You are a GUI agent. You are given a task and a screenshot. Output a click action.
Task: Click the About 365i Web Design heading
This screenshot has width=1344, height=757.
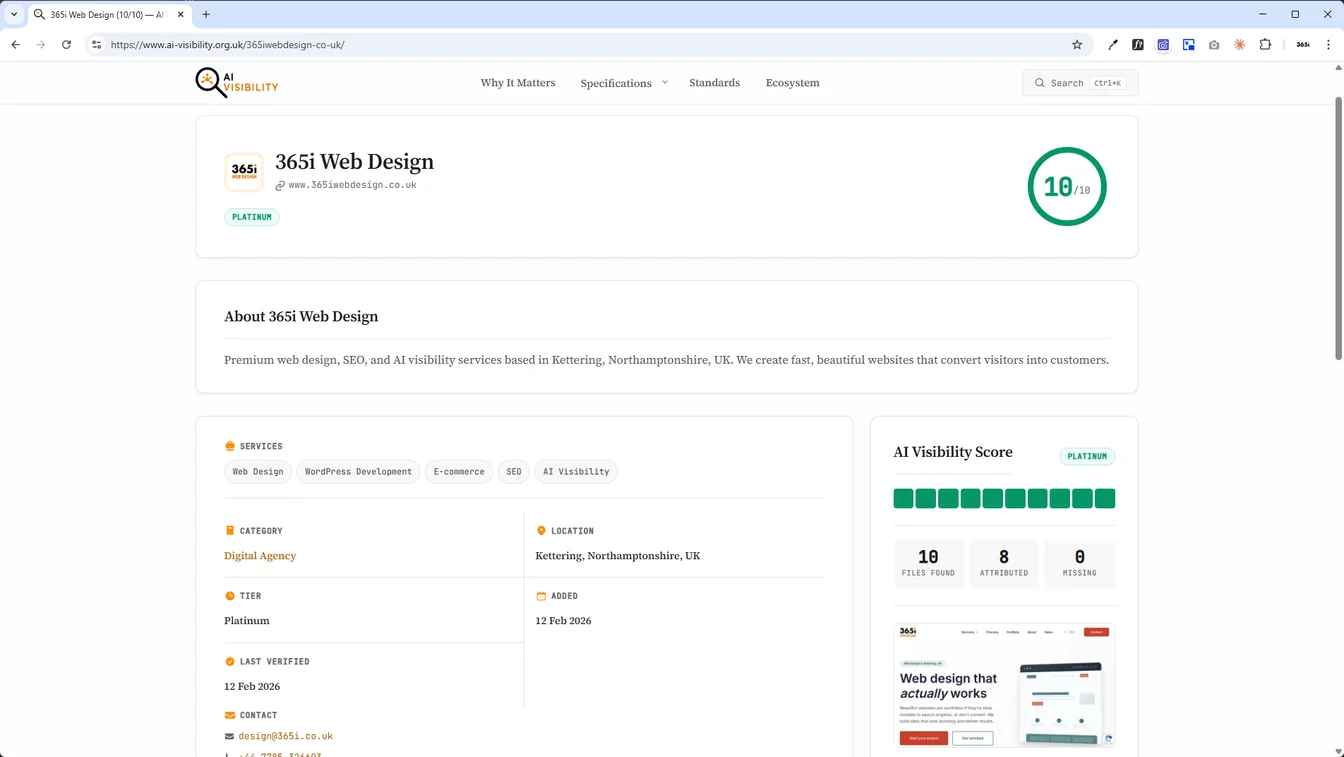pos(301,317)
